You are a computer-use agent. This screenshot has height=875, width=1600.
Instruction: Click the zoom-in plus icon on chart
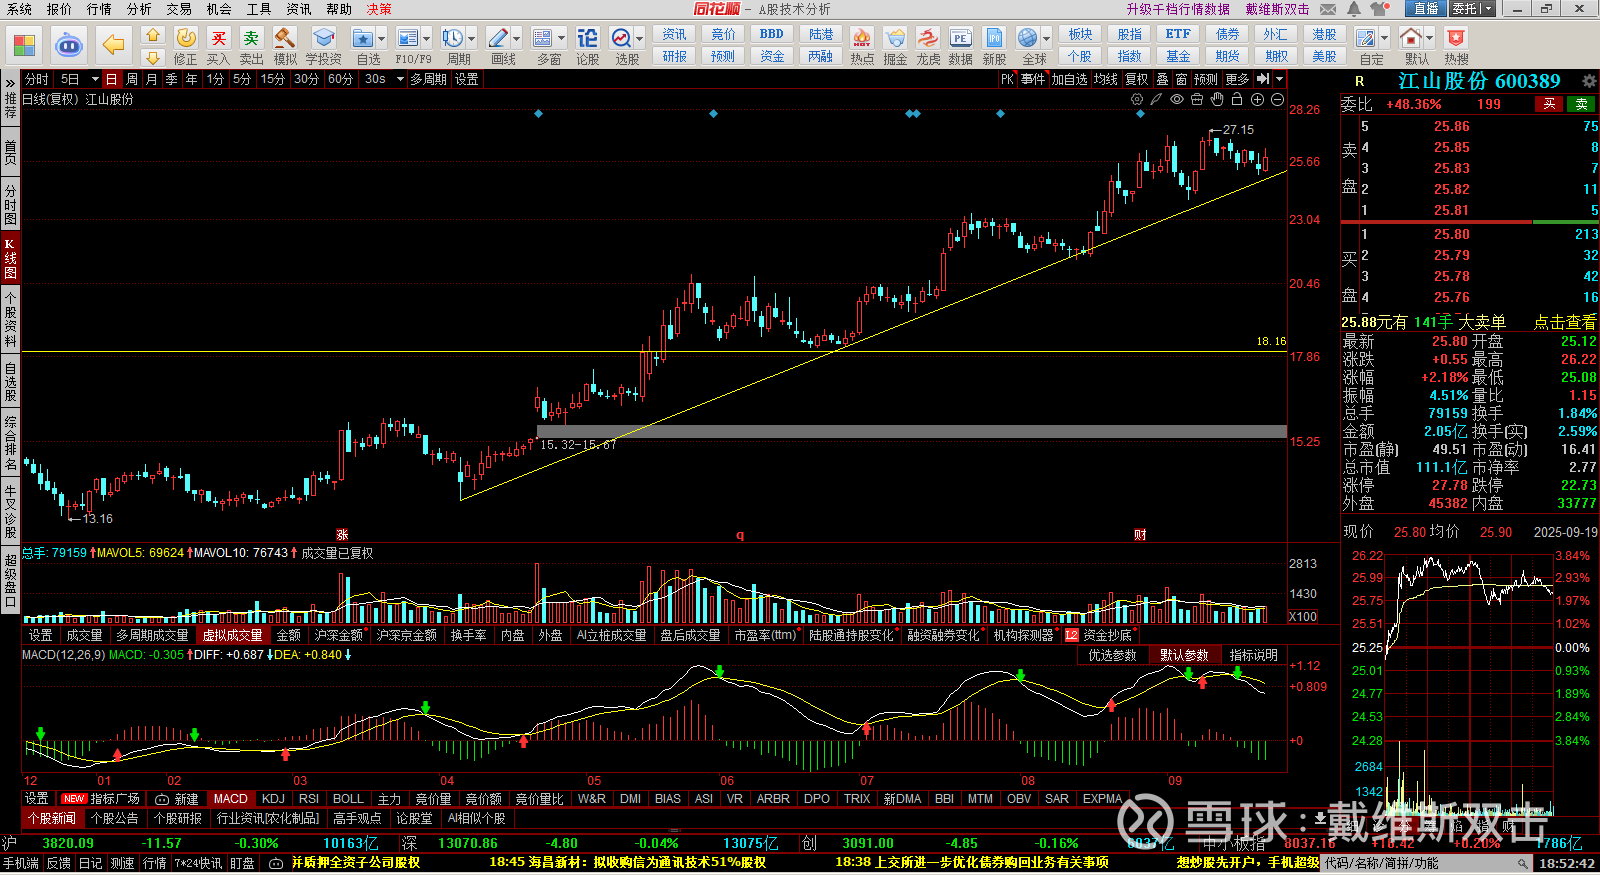[x=1257, y=99]
